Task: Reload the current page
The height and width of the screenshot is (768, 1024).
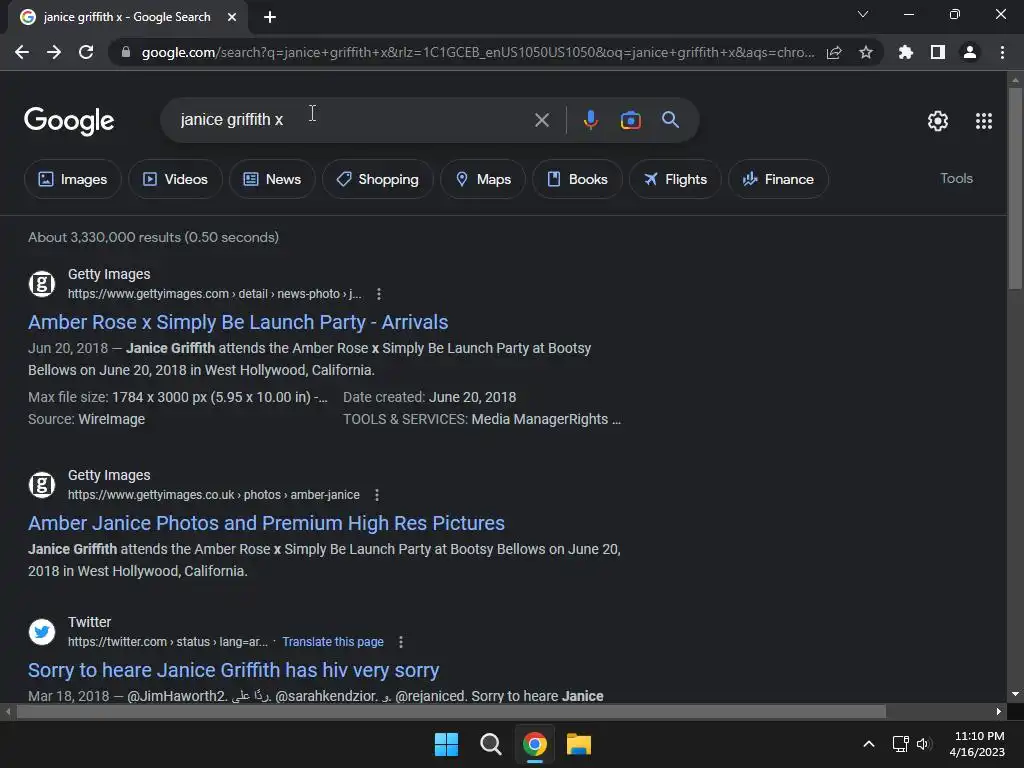Action: (x=86, y=52)
